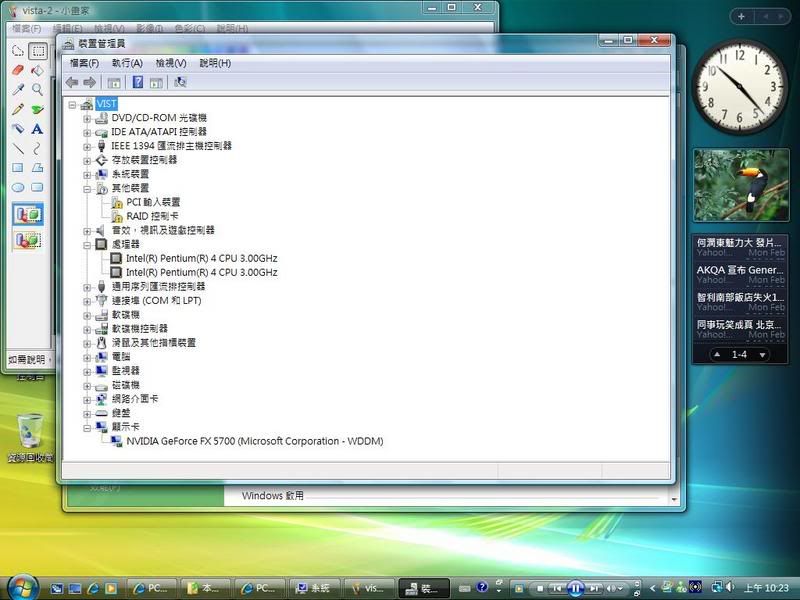
Task: Pause playback in the taskbar media toolbar
Action: [x=575, y=588]
